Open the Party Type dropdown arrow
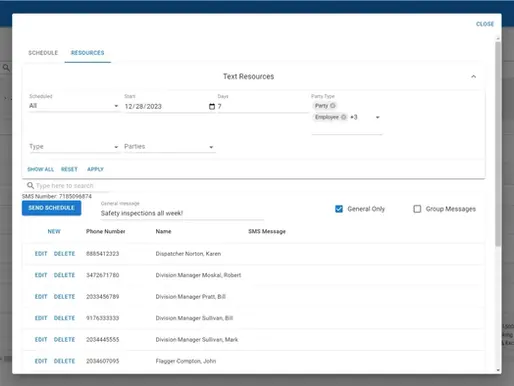 click(x=377, y=117)
